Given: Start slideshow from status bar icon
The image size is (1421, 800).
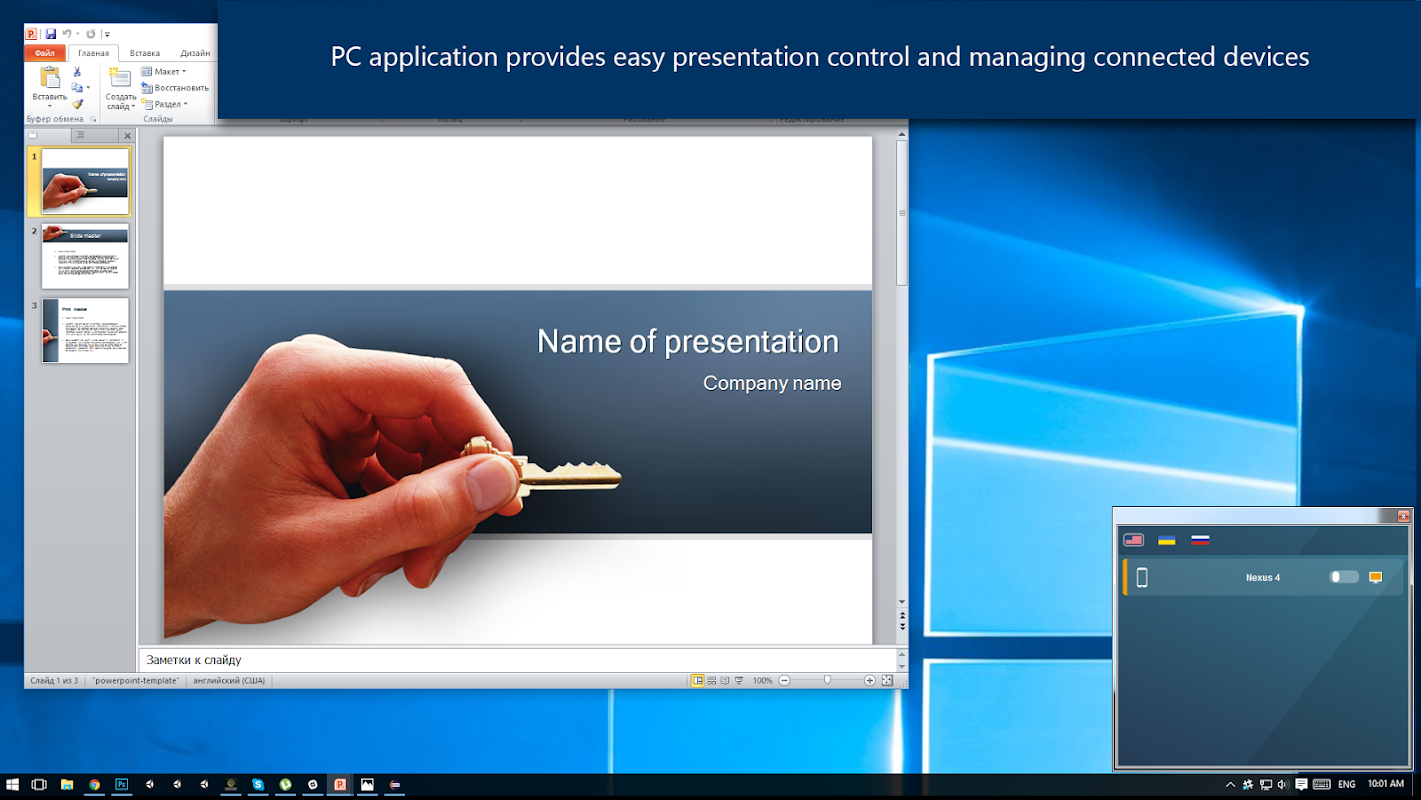Looking at the screenshot, I should click(x=739, y=680).
